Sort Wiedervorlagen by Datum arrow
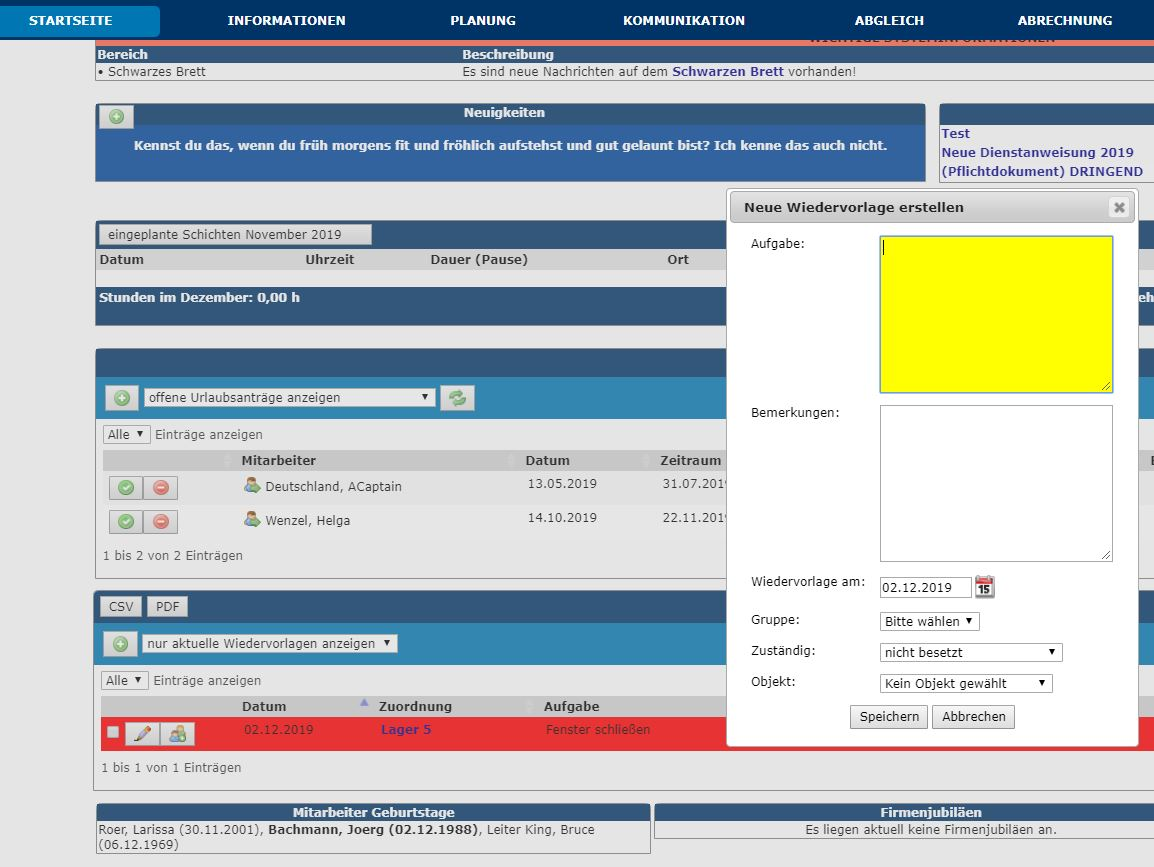The height and width of the screenshot is (867, 1154). pyautogui.click(x=364, y=704)
